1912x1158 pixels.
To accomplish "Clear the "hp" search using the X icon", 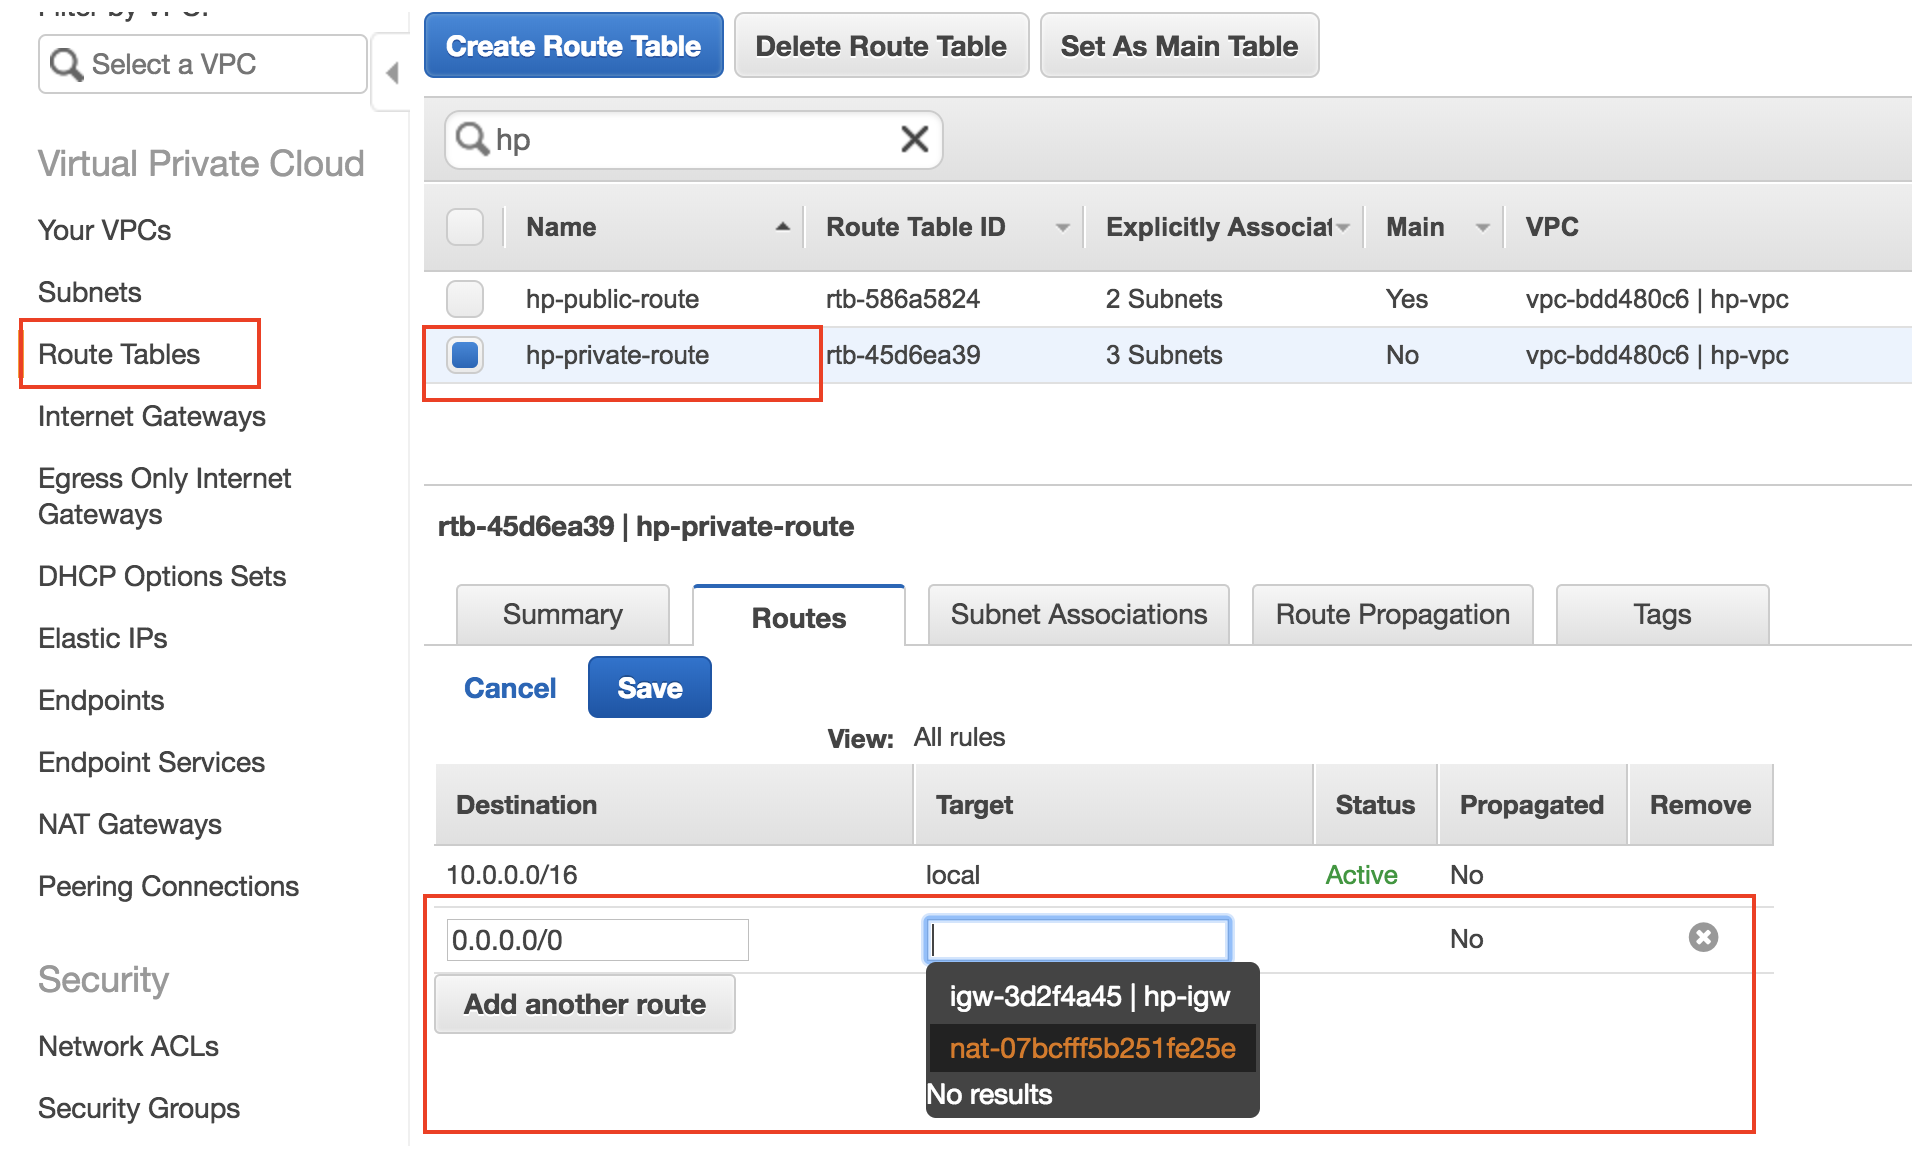I will 913,140.
